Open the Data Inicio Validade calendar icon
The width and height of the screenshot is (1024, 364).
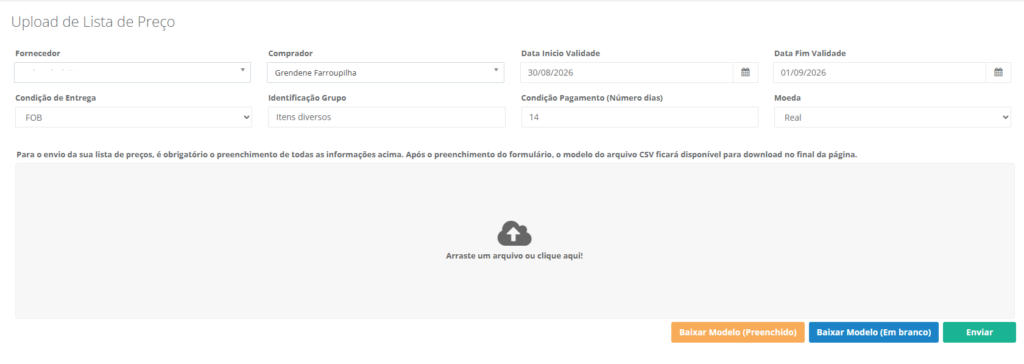745,73
